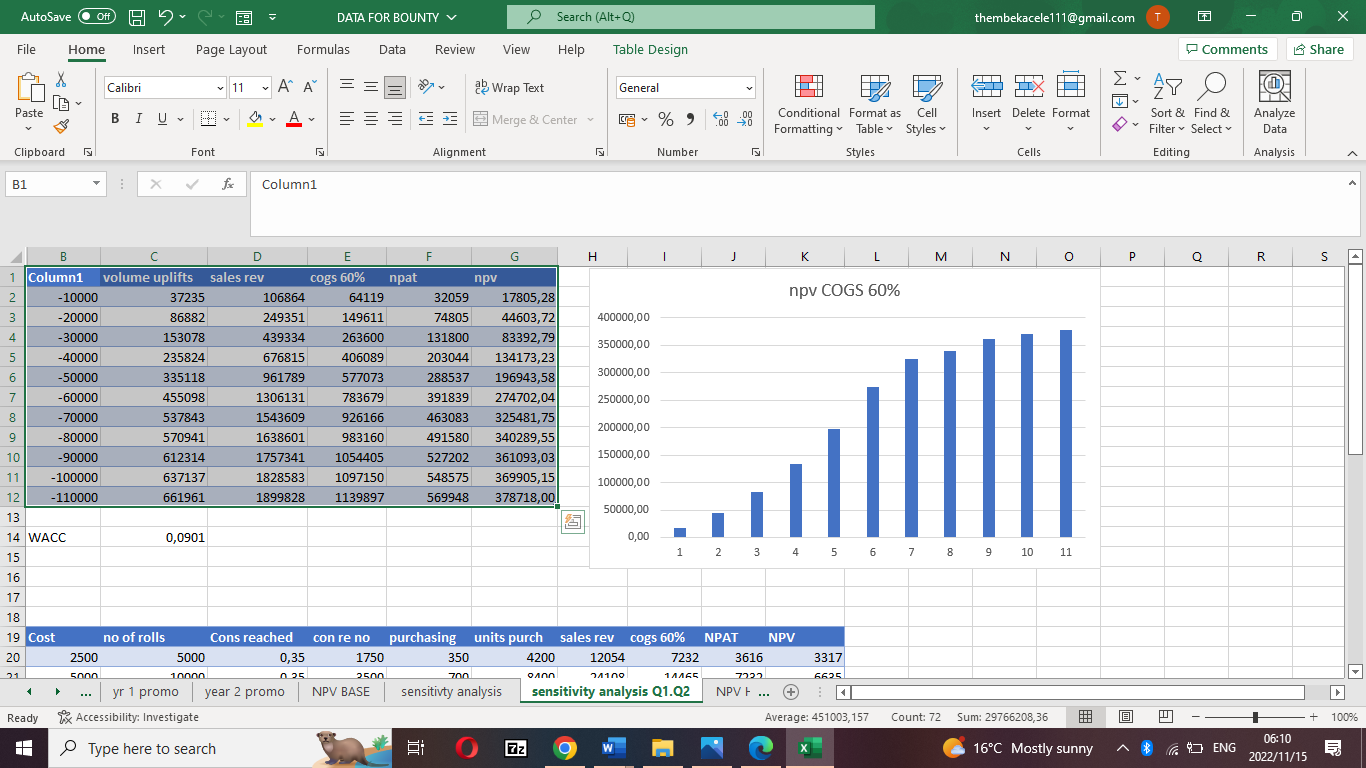Open the Analyze Data tool
Screen dimensions: 1366x768
[1274, 103]
